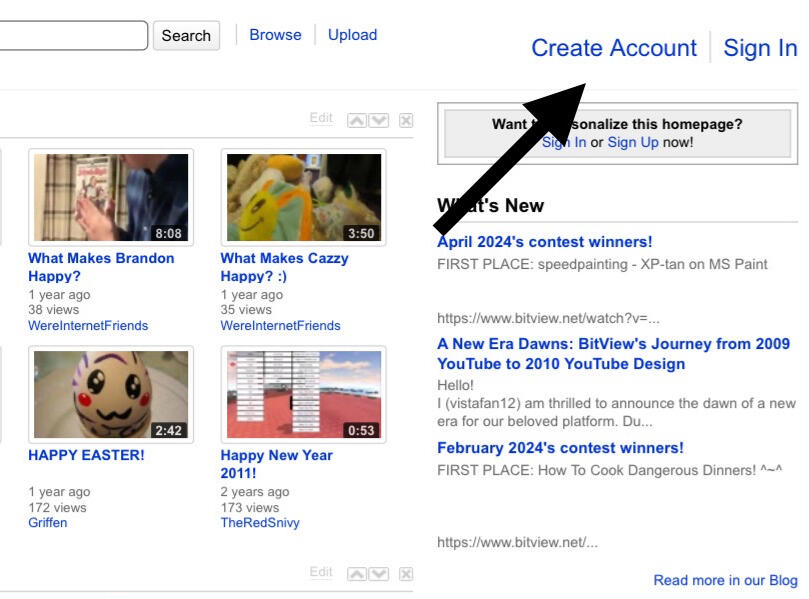Click Create Account in the header
Viewport: 809px width, 599px height.
tap(613, 48)
